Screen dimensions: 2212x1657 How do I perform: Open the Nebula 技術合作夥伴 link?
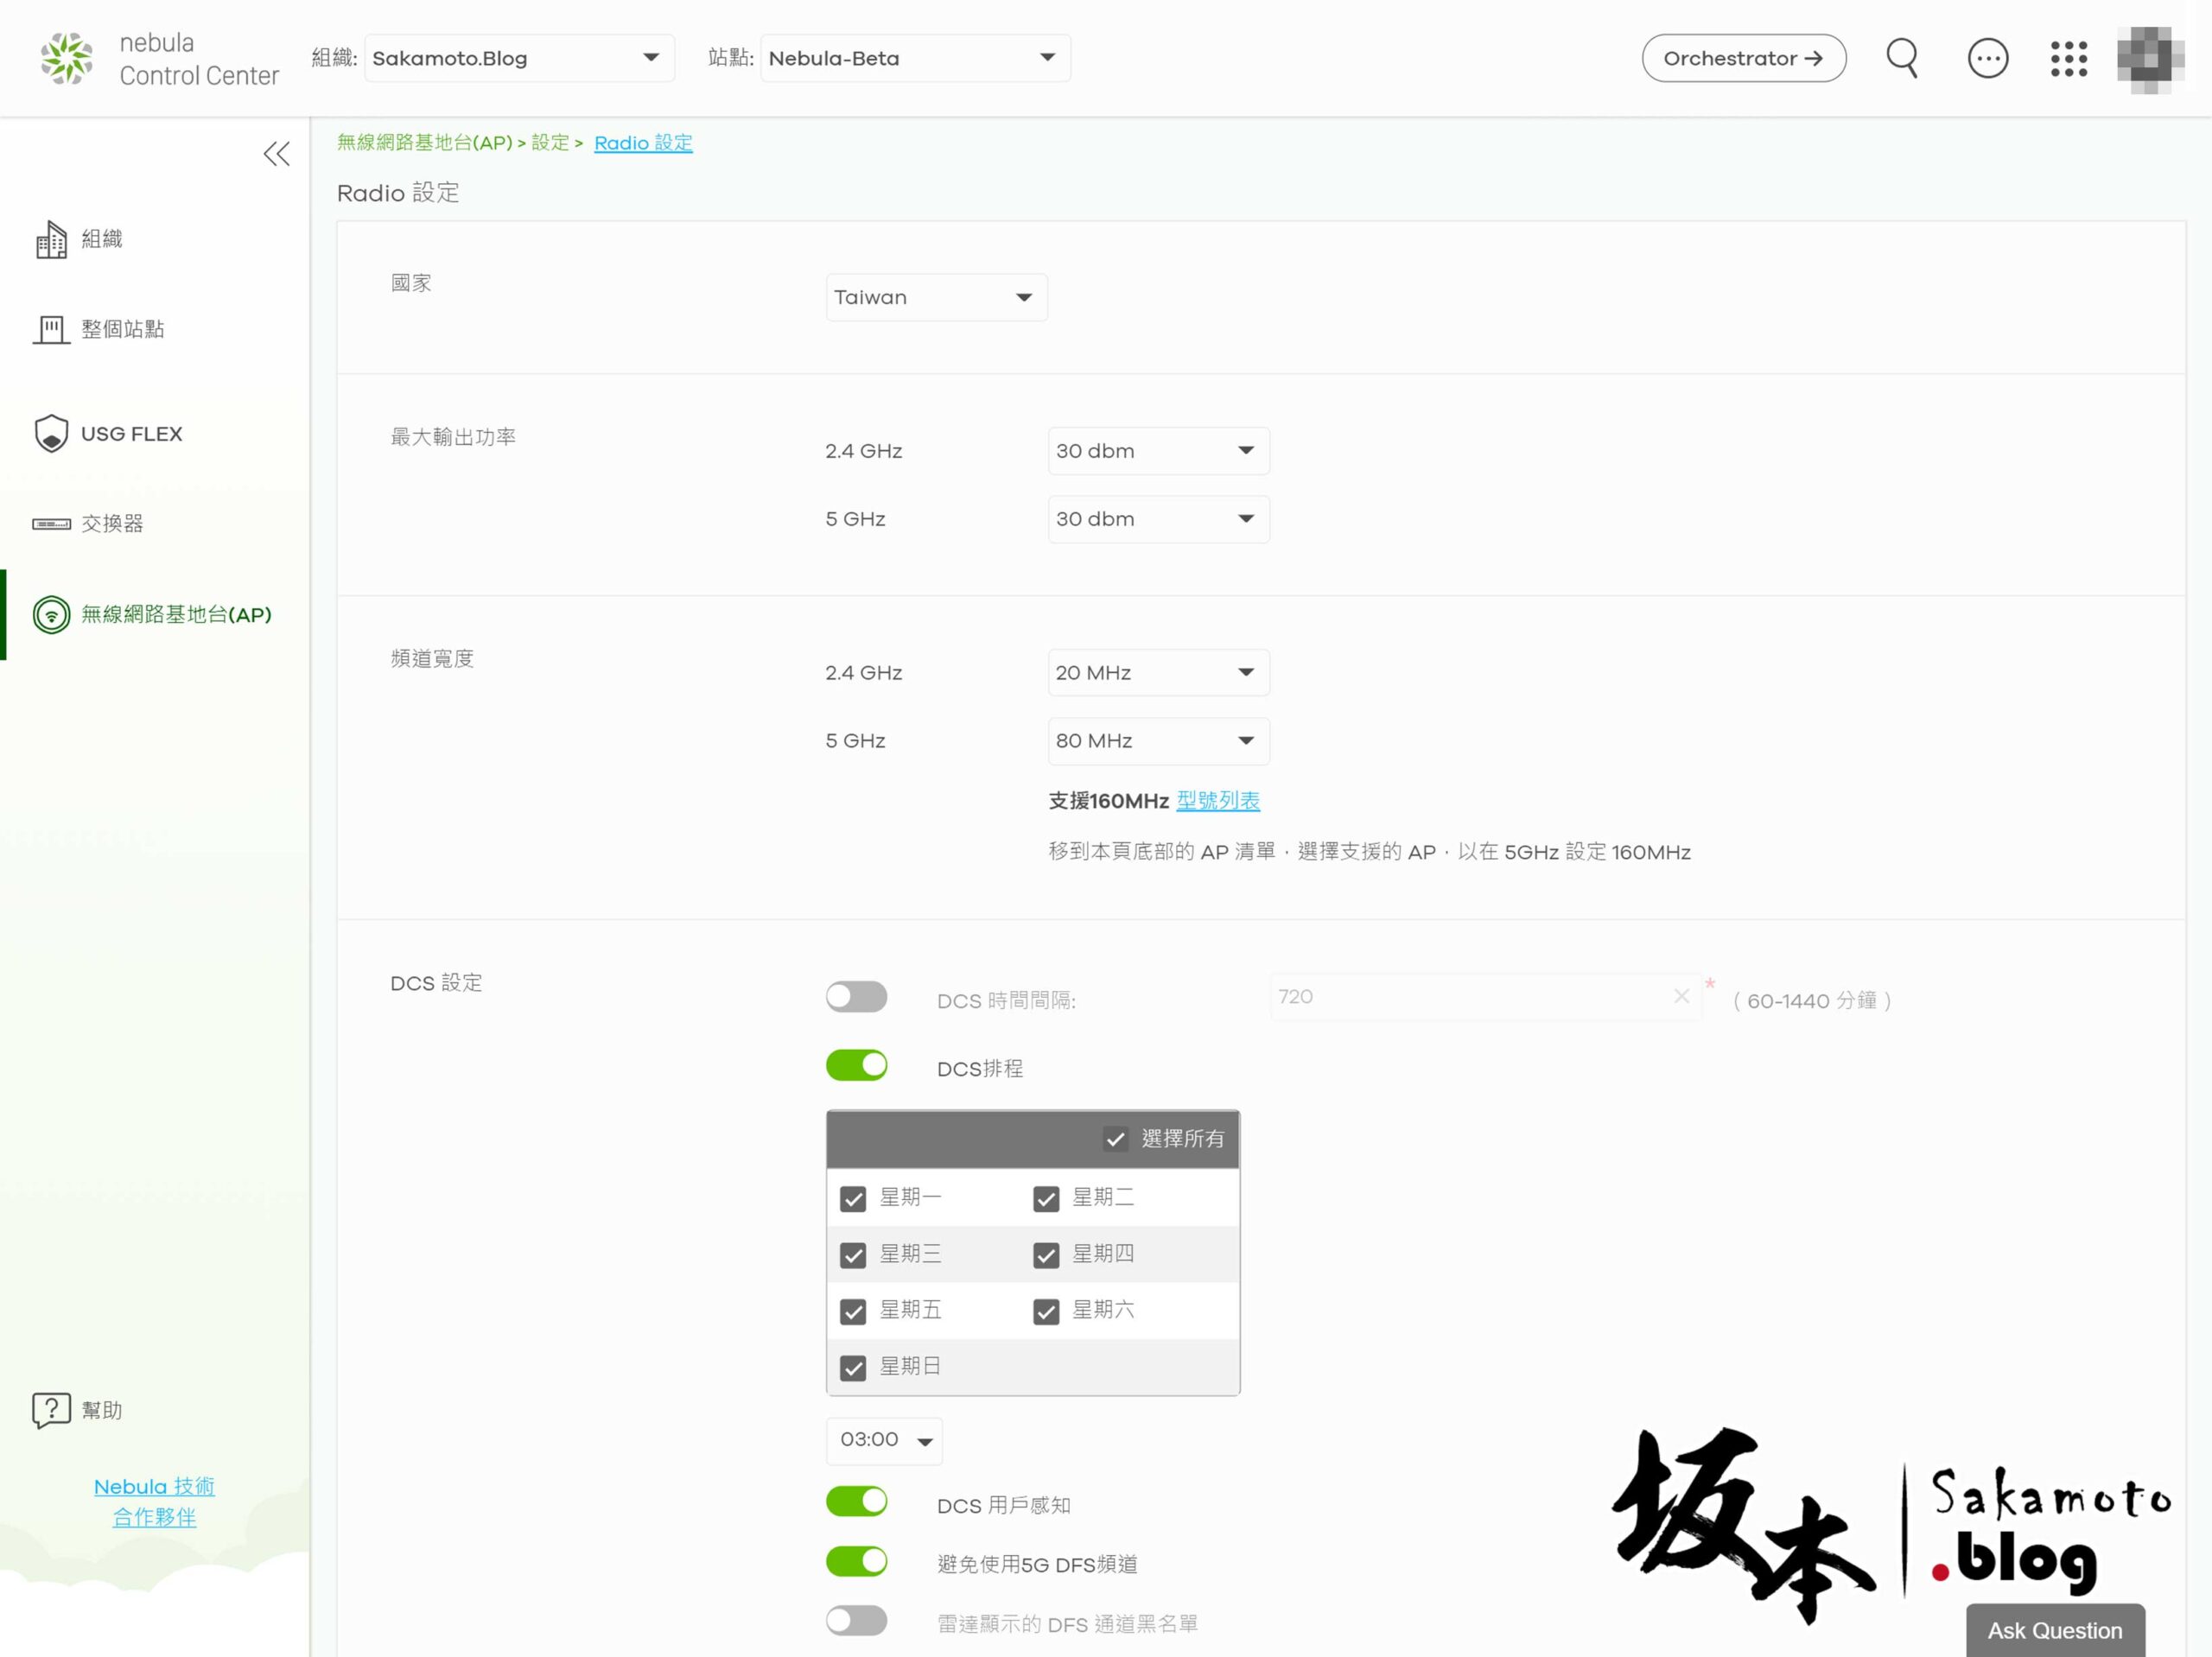[154, 1502]
